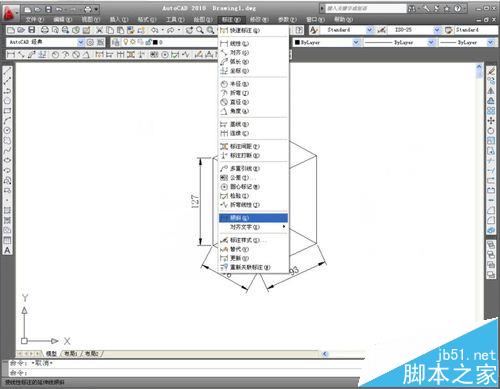The image size is (500, 389).
Task: Select the Arc tool in the draw toolbar
Action: pos(7,121)
